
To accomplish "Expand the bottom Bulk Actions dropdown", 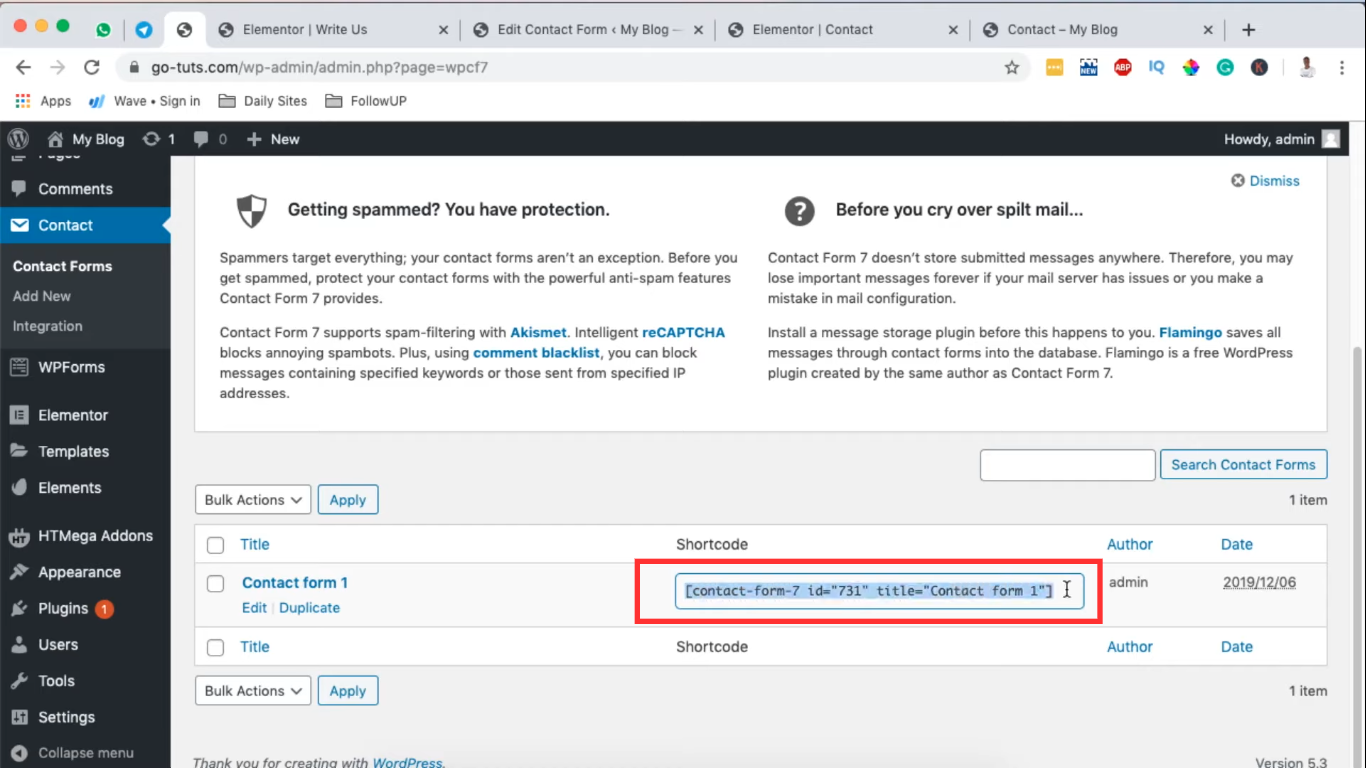I will coord(253,691).
